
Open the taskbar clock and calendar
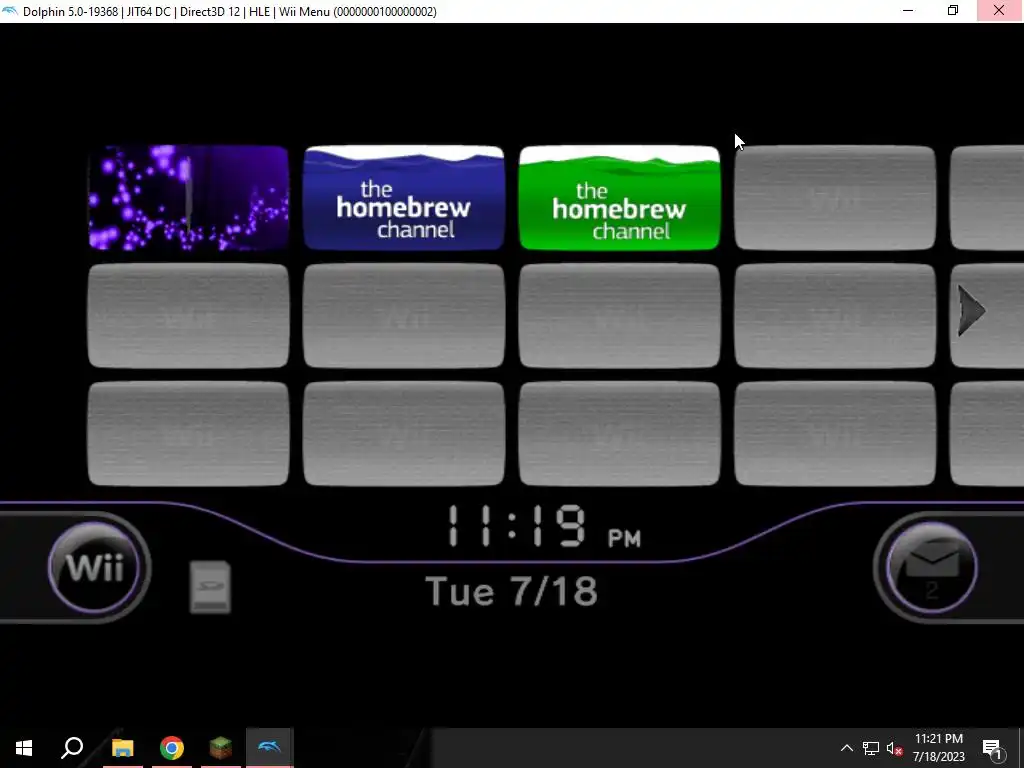coord(938,748)
